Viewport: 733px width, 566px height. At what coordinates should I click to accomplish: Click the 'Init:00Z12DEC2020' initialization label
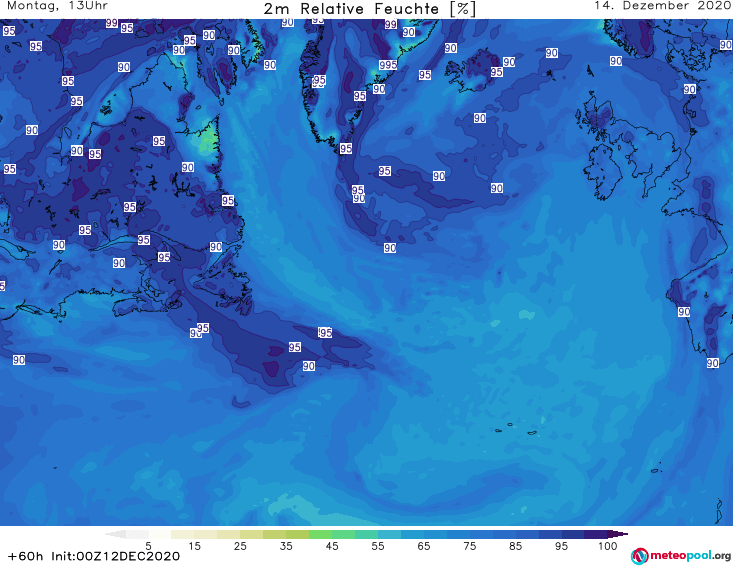pyautogui.click(x=115, y=556)
